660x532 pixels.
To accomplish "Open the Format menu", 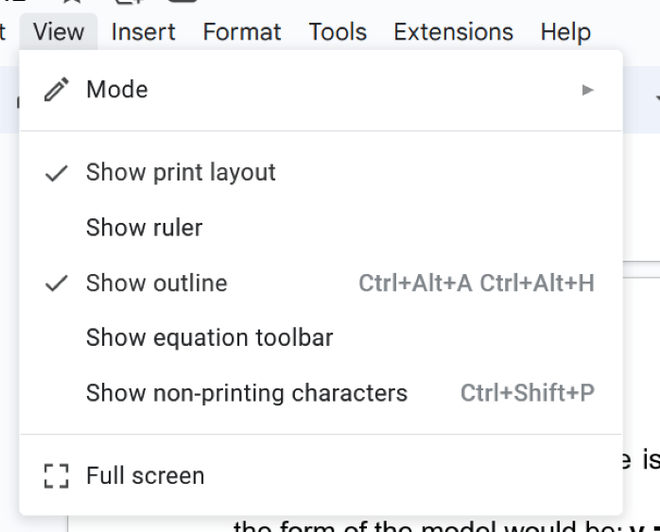I will (242, 32).
